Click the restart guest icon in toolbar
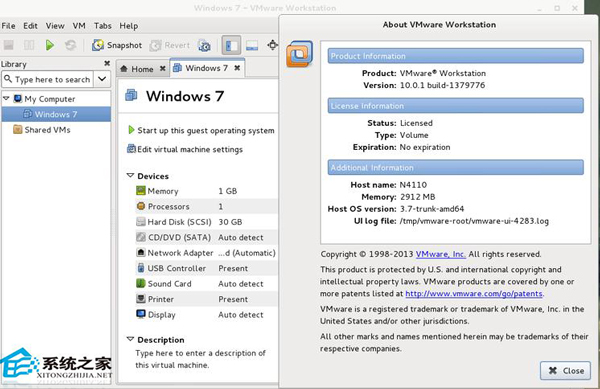The width and height of the screenshot is (600, 389). [70, 45]
